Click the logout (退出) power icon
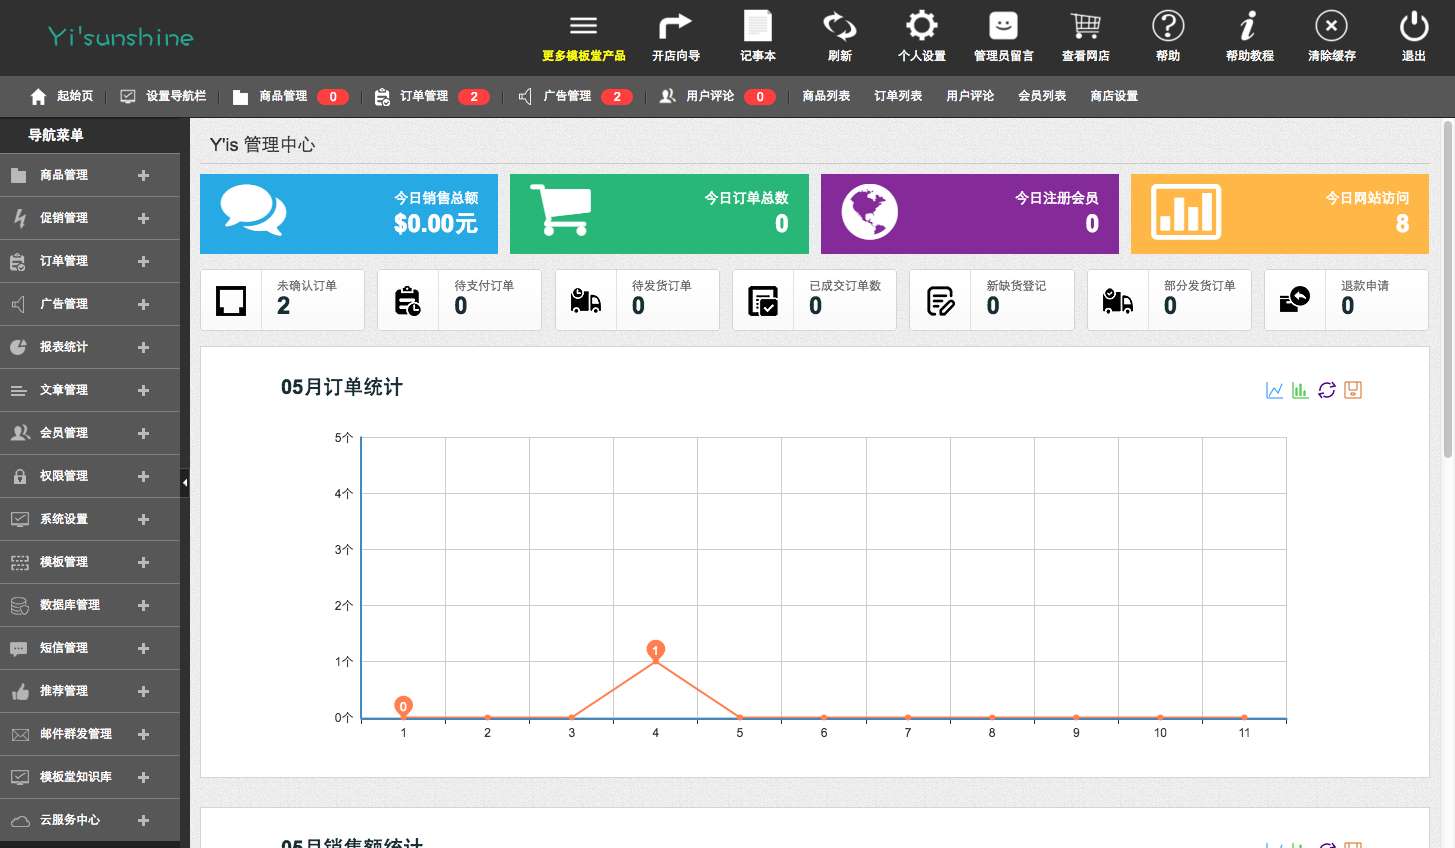The height and width of the screenshot is (848, 1455). tap(1413, 27)
